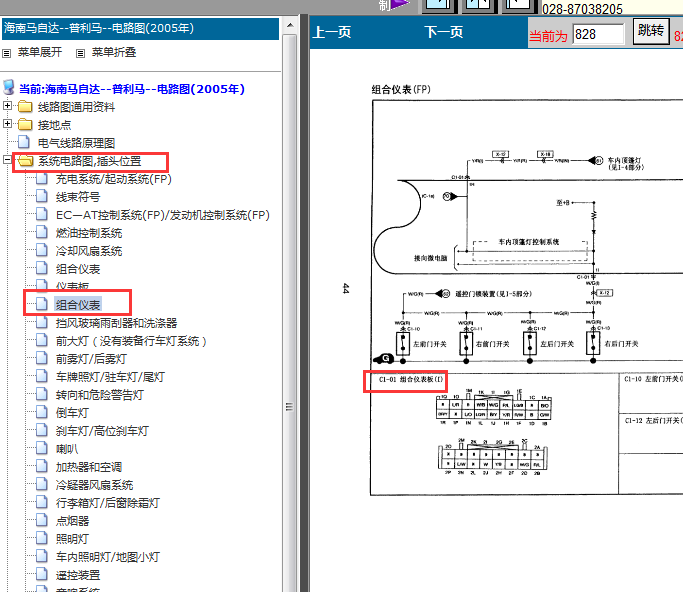Screen dimensions: 683x592
Task: Click the open folder icon of 系统电路图,插头位置
Action: click(x=26, y=161)
